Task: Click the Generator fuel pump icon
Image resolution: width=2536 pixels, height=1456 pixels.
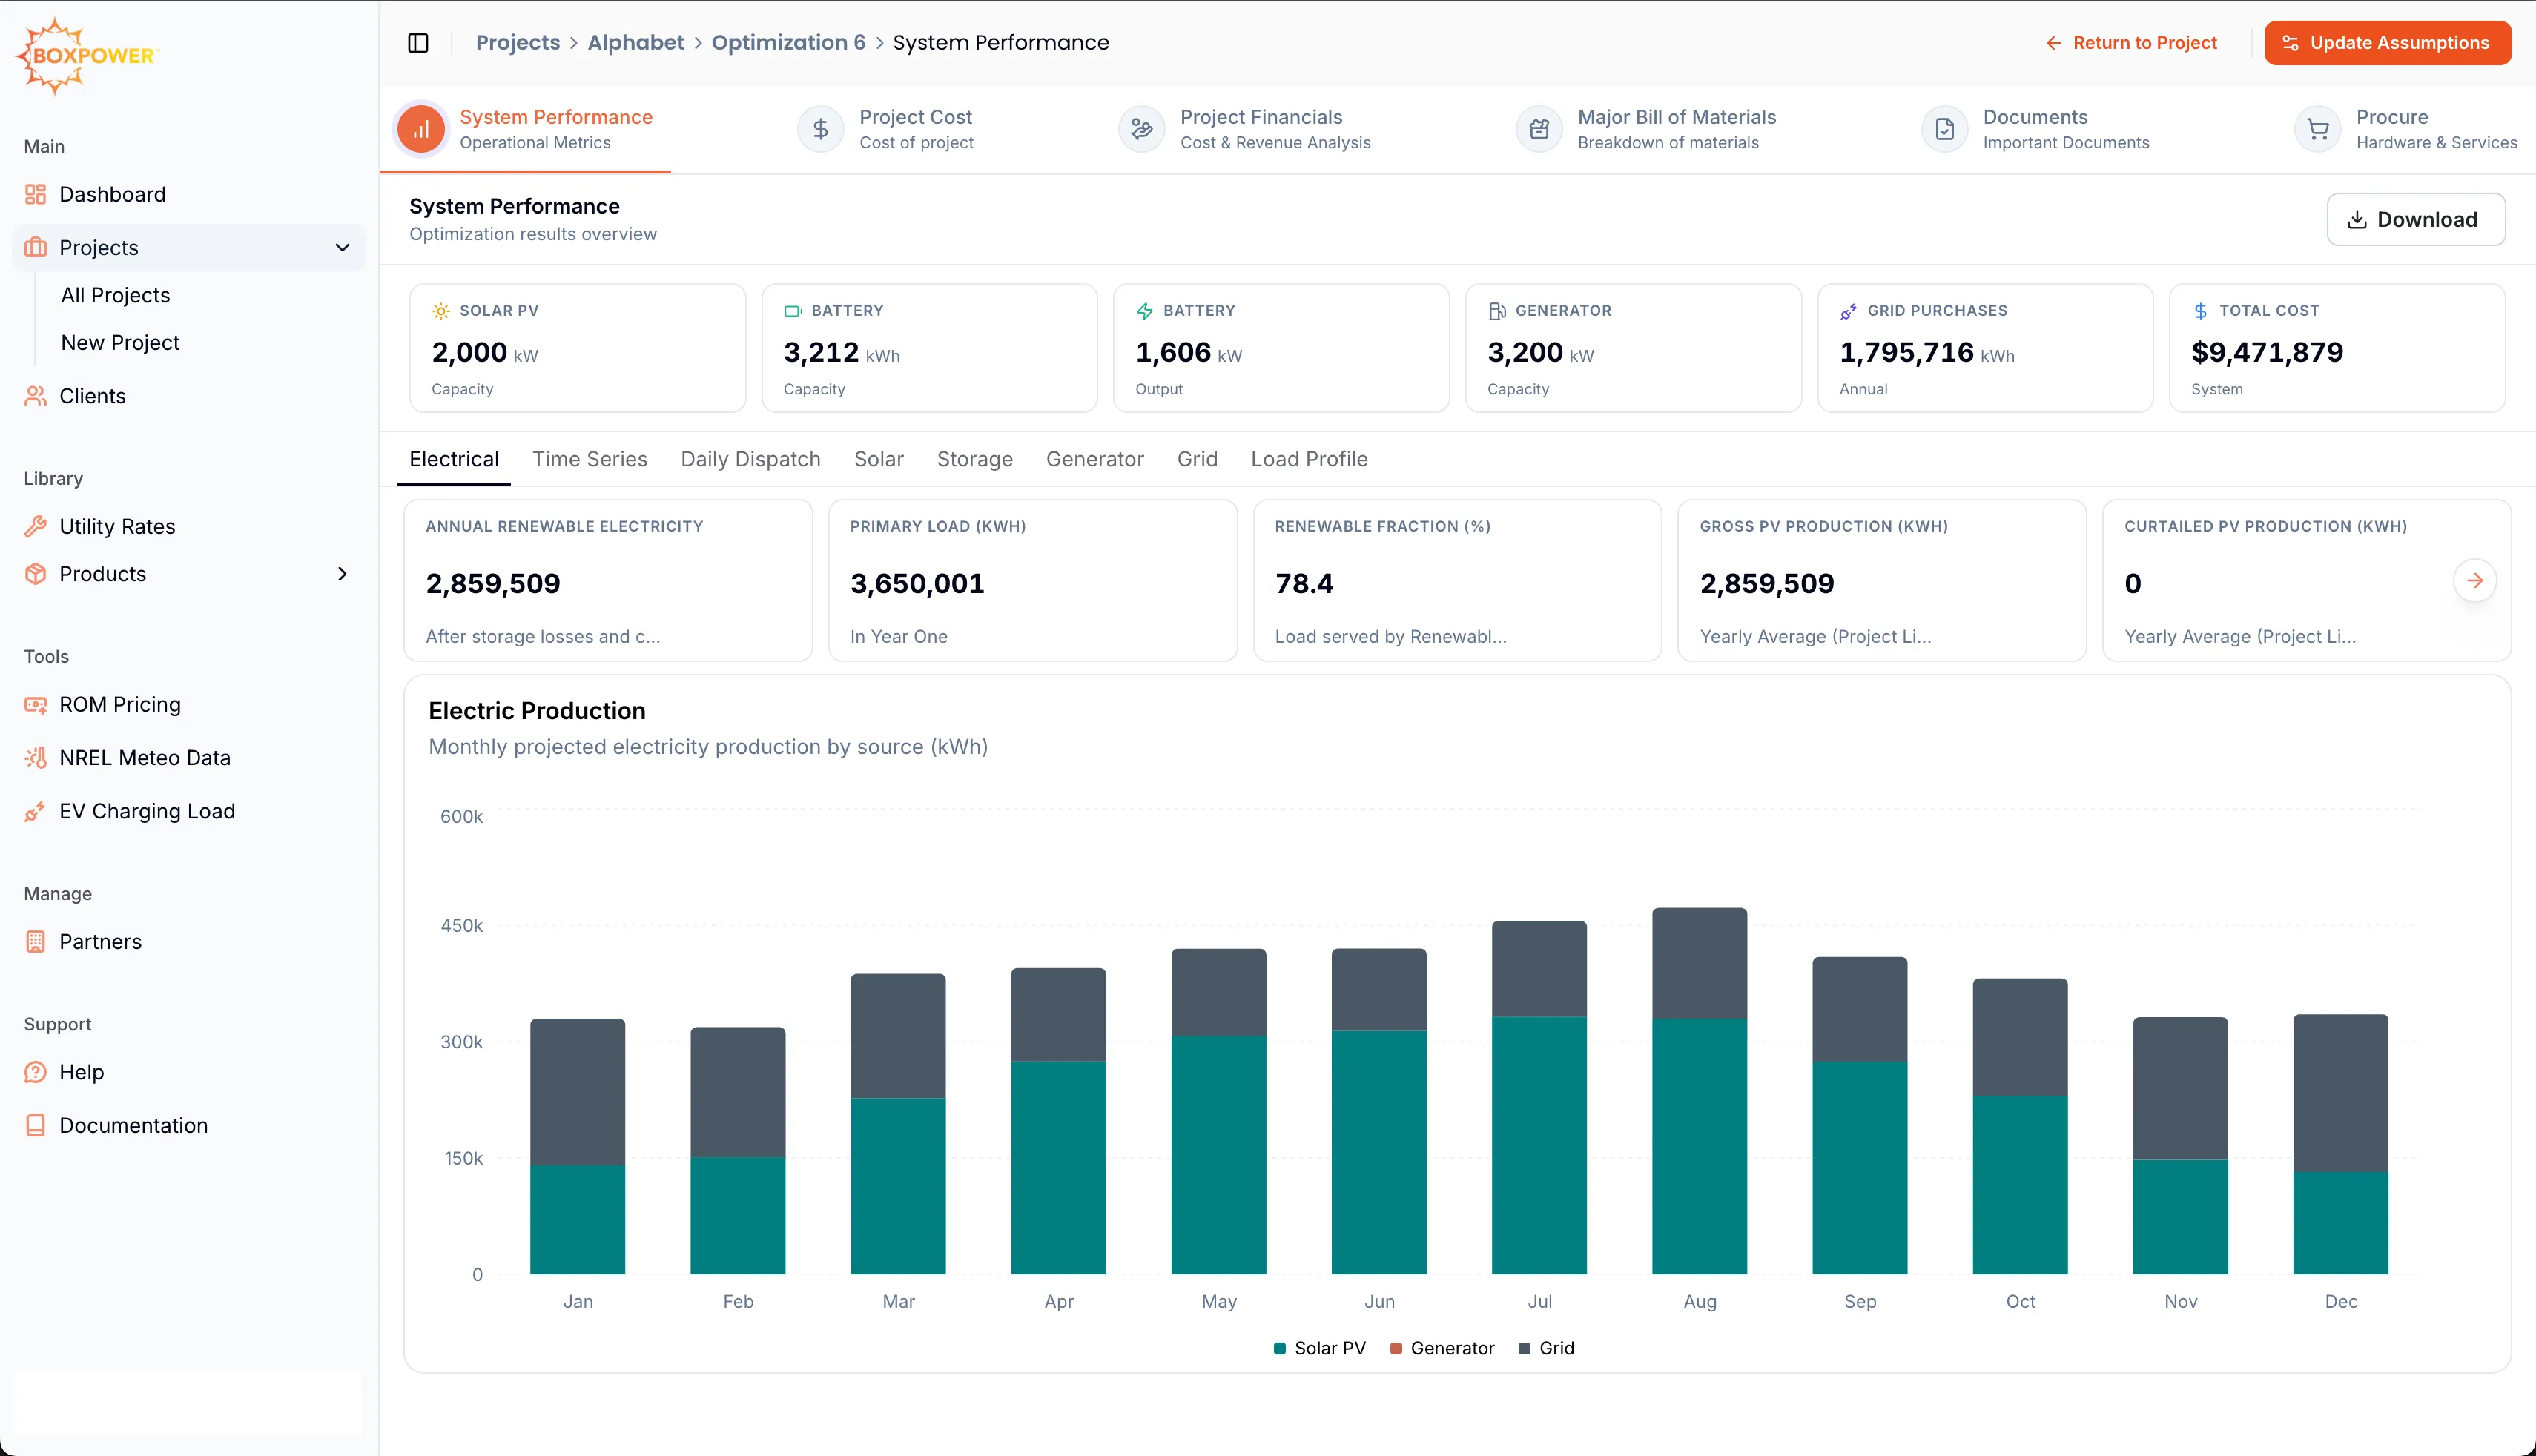Action: (1497, 311)
